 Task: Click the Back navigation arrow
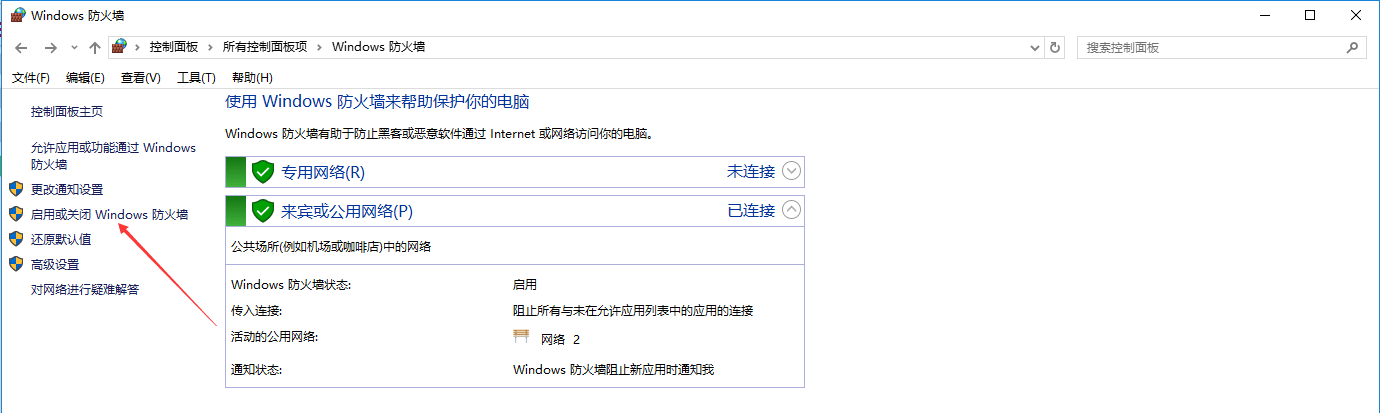point(21,47)
